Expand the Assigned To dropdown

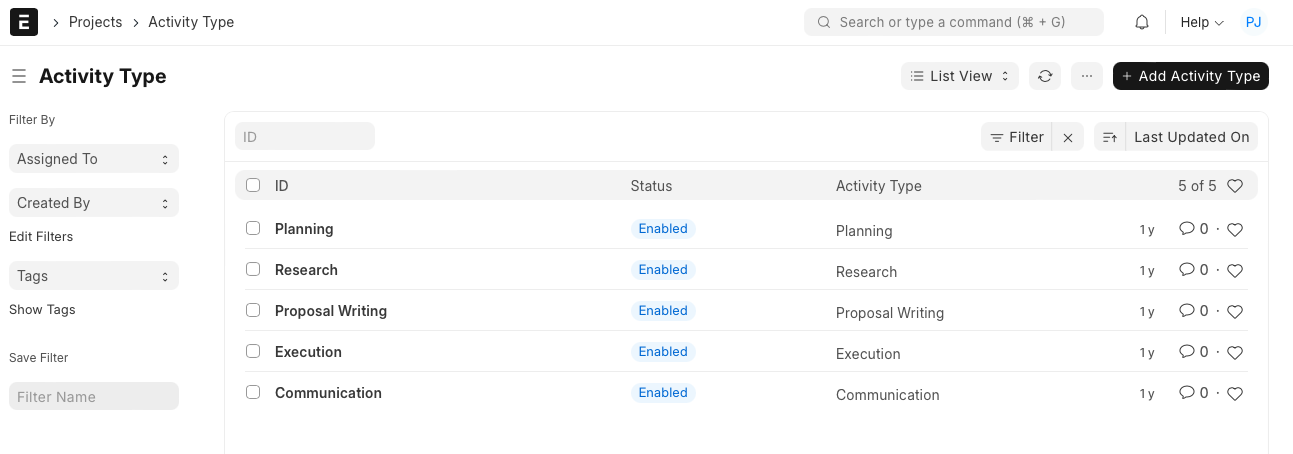tap(94, 159)
